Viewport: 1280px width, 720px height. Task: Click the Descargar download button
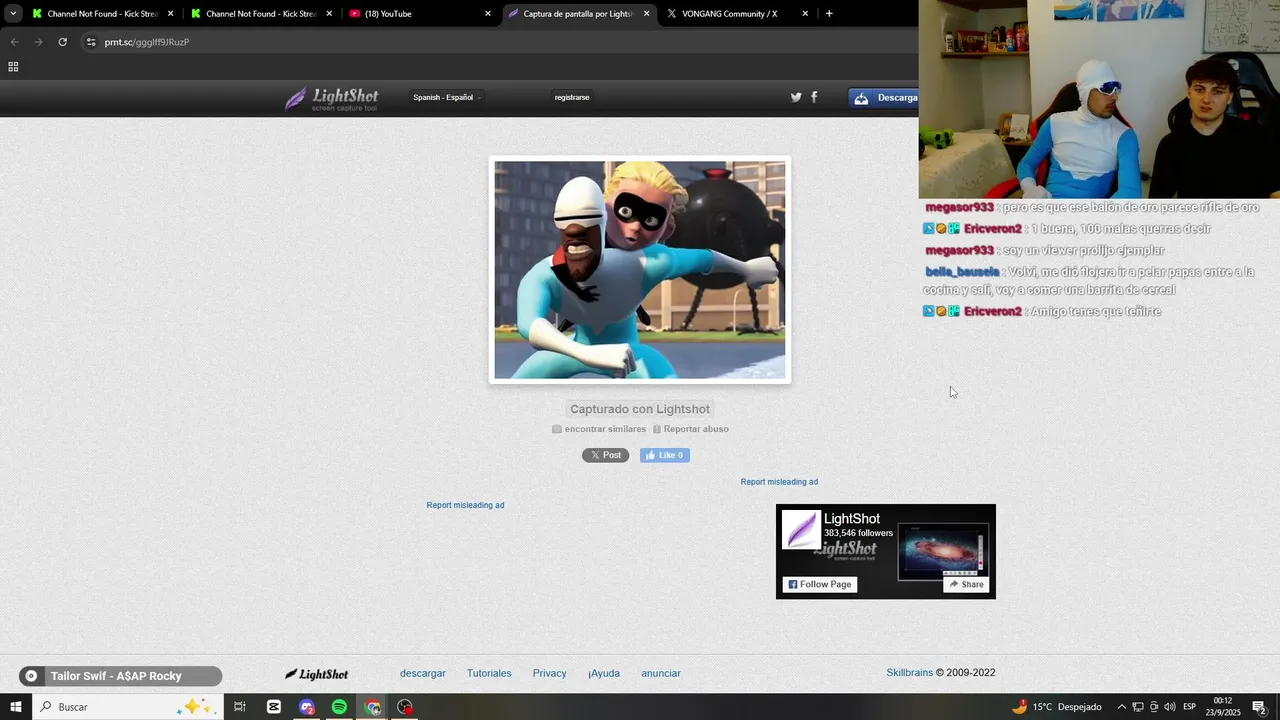[884, 97]
